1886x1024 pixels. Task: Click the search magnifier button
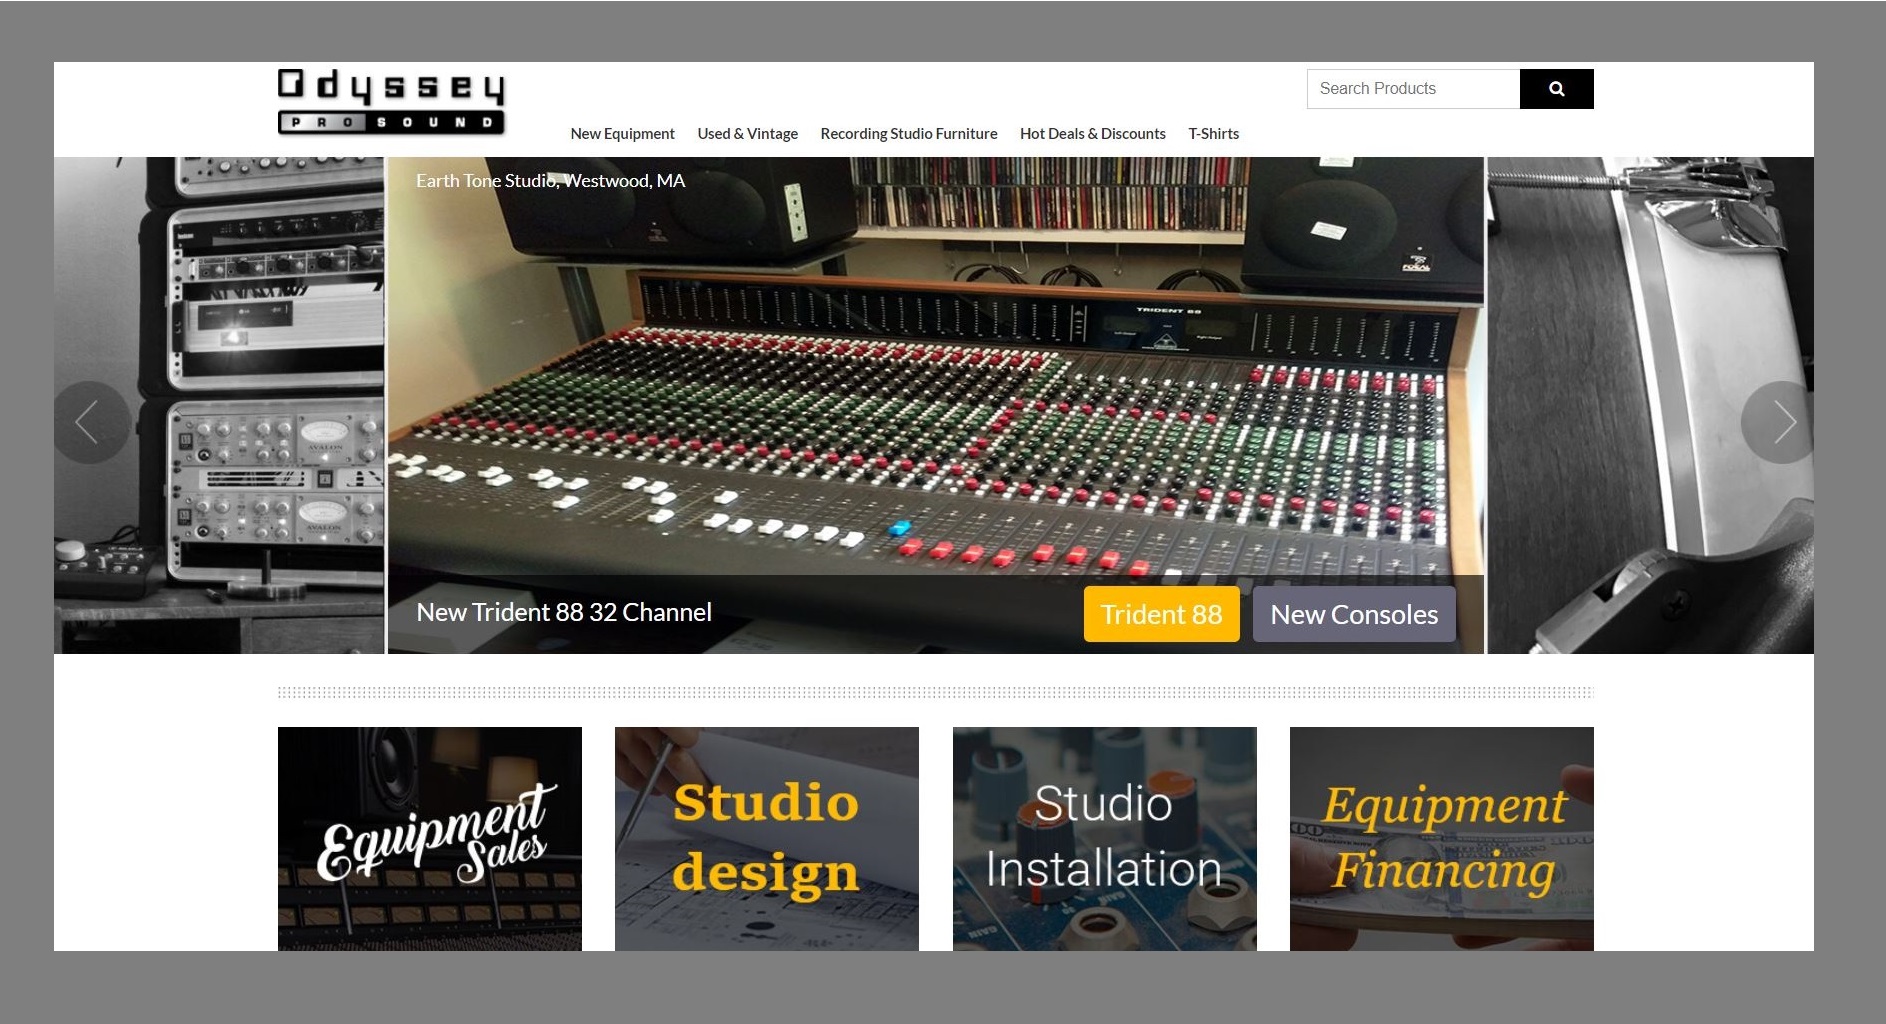(x=1556, y=89)
